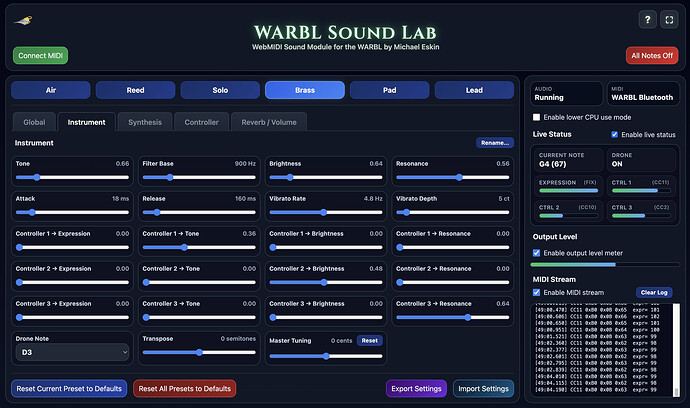
Task: Click the MIDI WARBL Bluetooth status box
Action: tap(643, 93)
